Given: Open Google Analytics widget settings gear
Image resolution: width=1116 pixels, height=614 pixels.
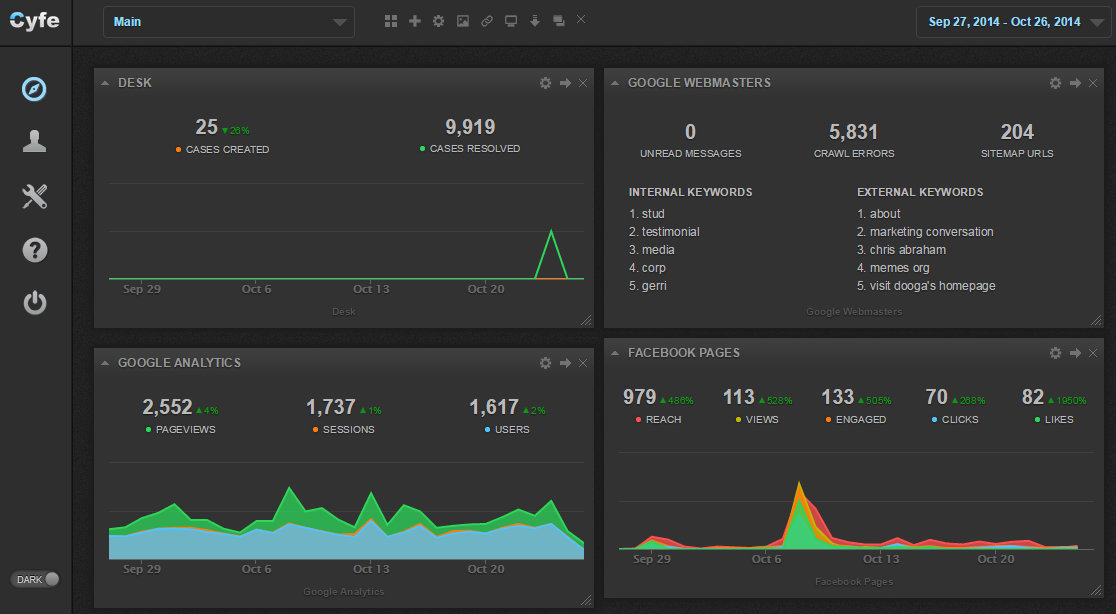Looking at the screenshot, I should 545,363.
